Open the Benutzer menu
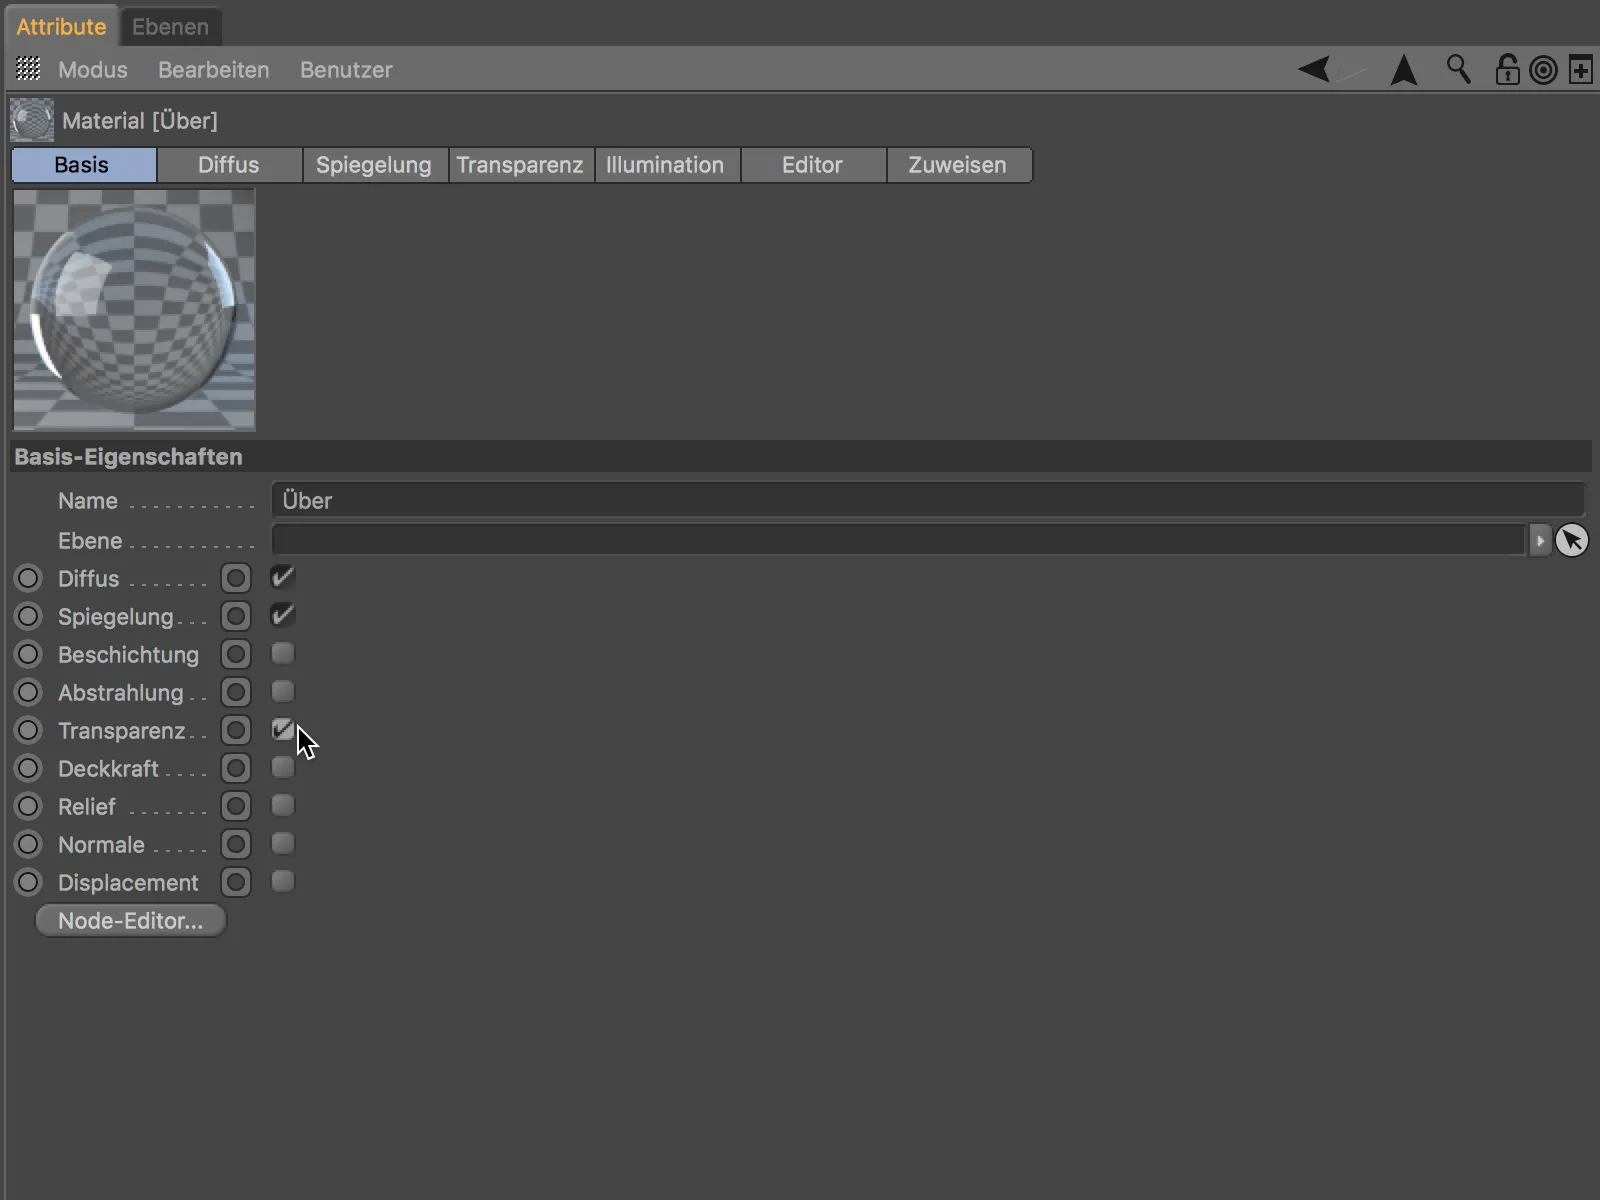This screenshot has width=1600, height=1200. [x=346, y=70]
